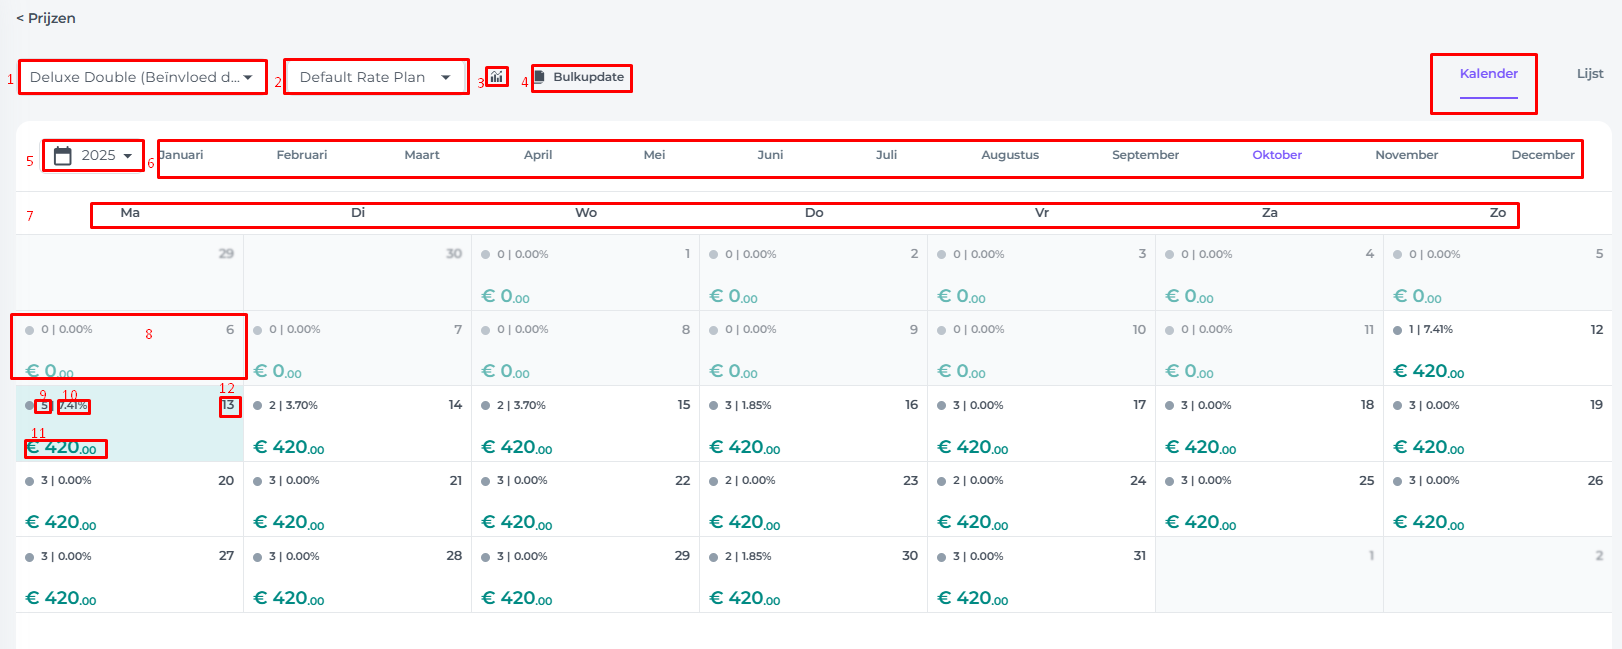Switch to the Lijst view tab
The image size is (1622, 649).
tap(1589, 74)
